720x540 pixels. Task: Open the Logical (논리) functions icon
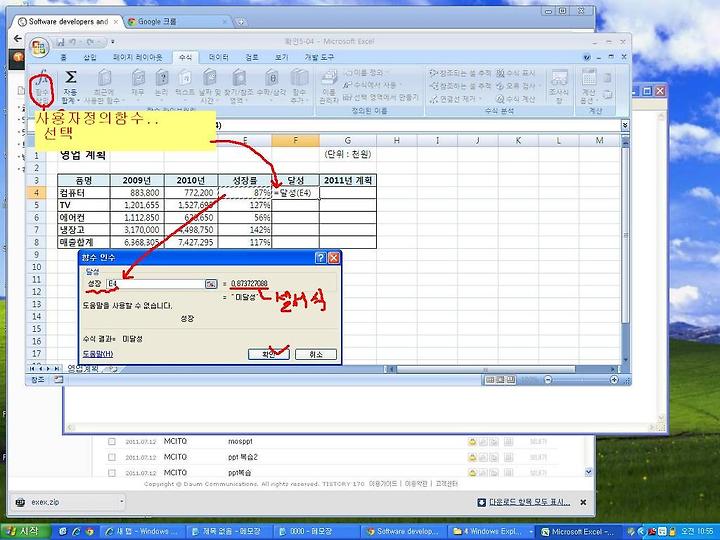(162, 77)
